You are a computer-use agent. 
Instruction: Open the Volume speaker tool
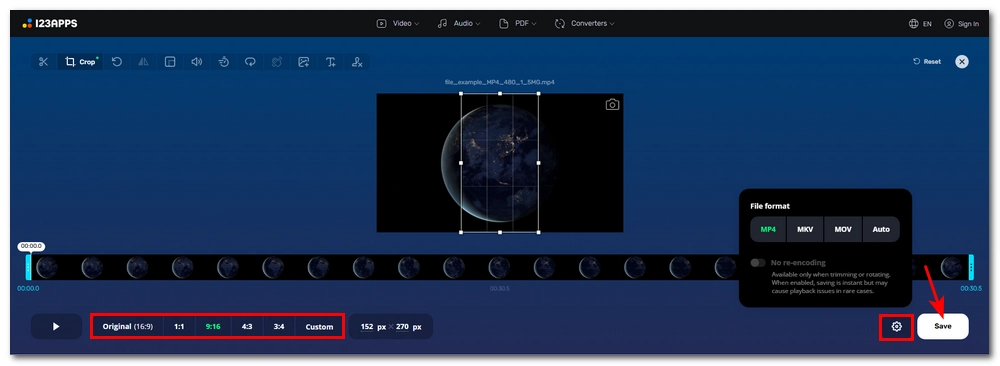(196, 62)
